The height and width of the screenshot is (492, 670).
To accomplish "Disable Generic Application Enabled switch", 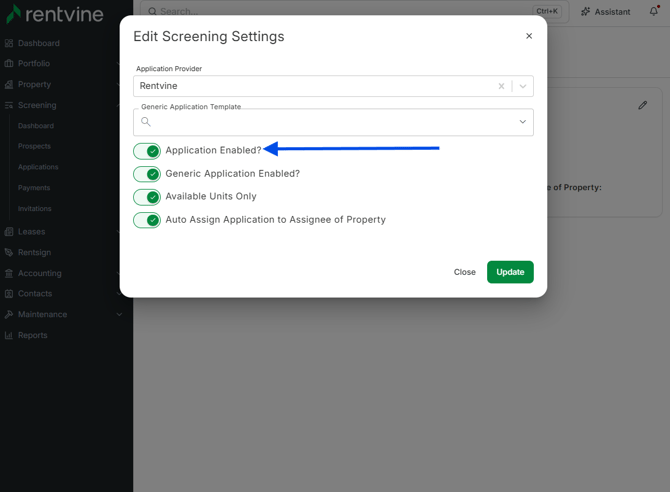I will click(x=147, y=174).
